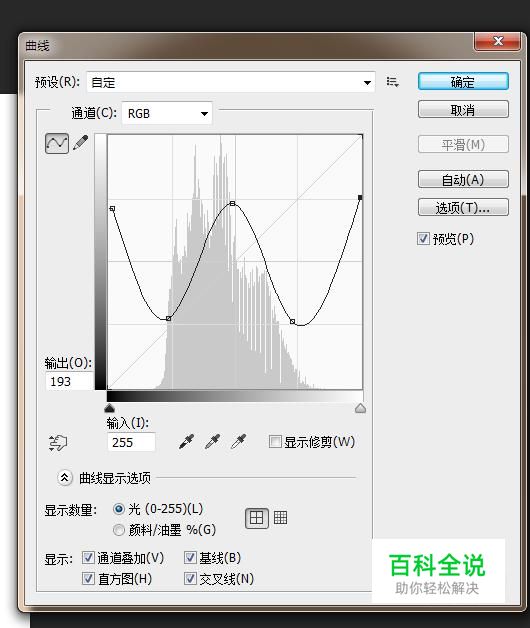Toggle the 预览(P) preview checkbox
This screenshot has height=628, width=530.
coord(423,239)
